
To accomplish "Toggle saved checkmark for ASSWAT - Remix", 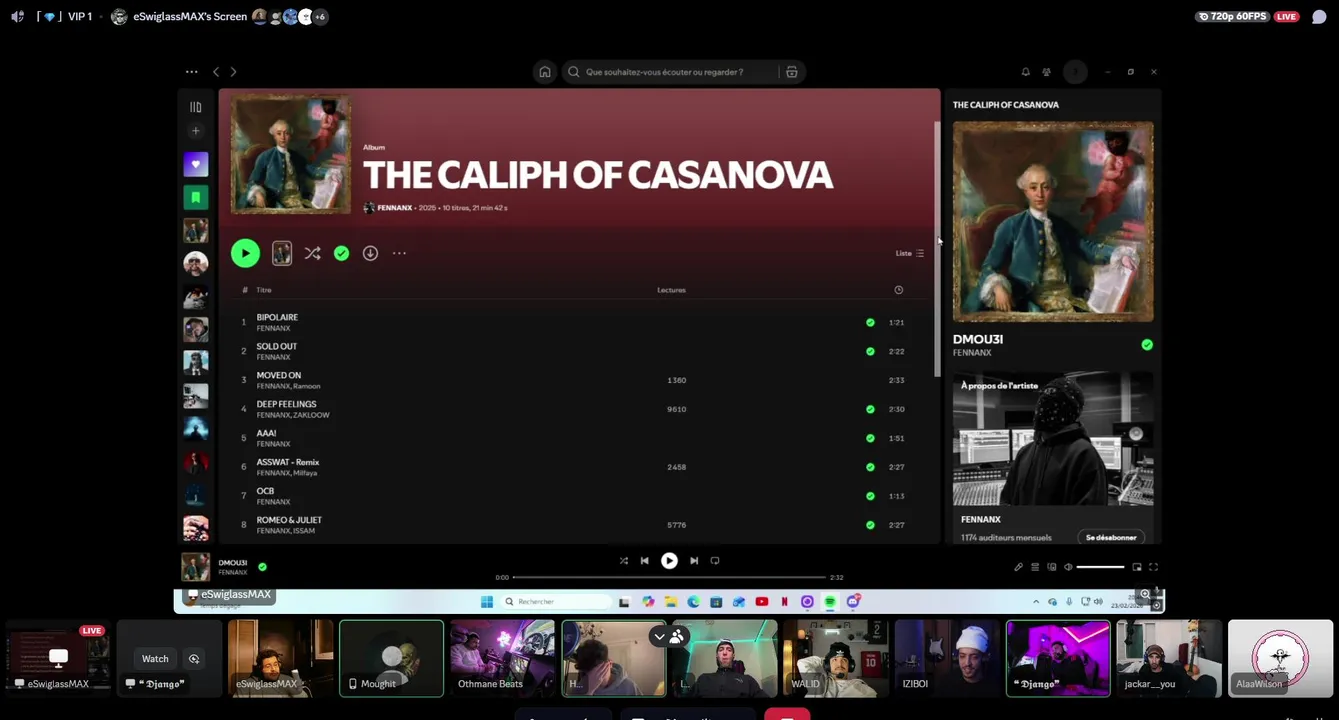I will (870, 467).
